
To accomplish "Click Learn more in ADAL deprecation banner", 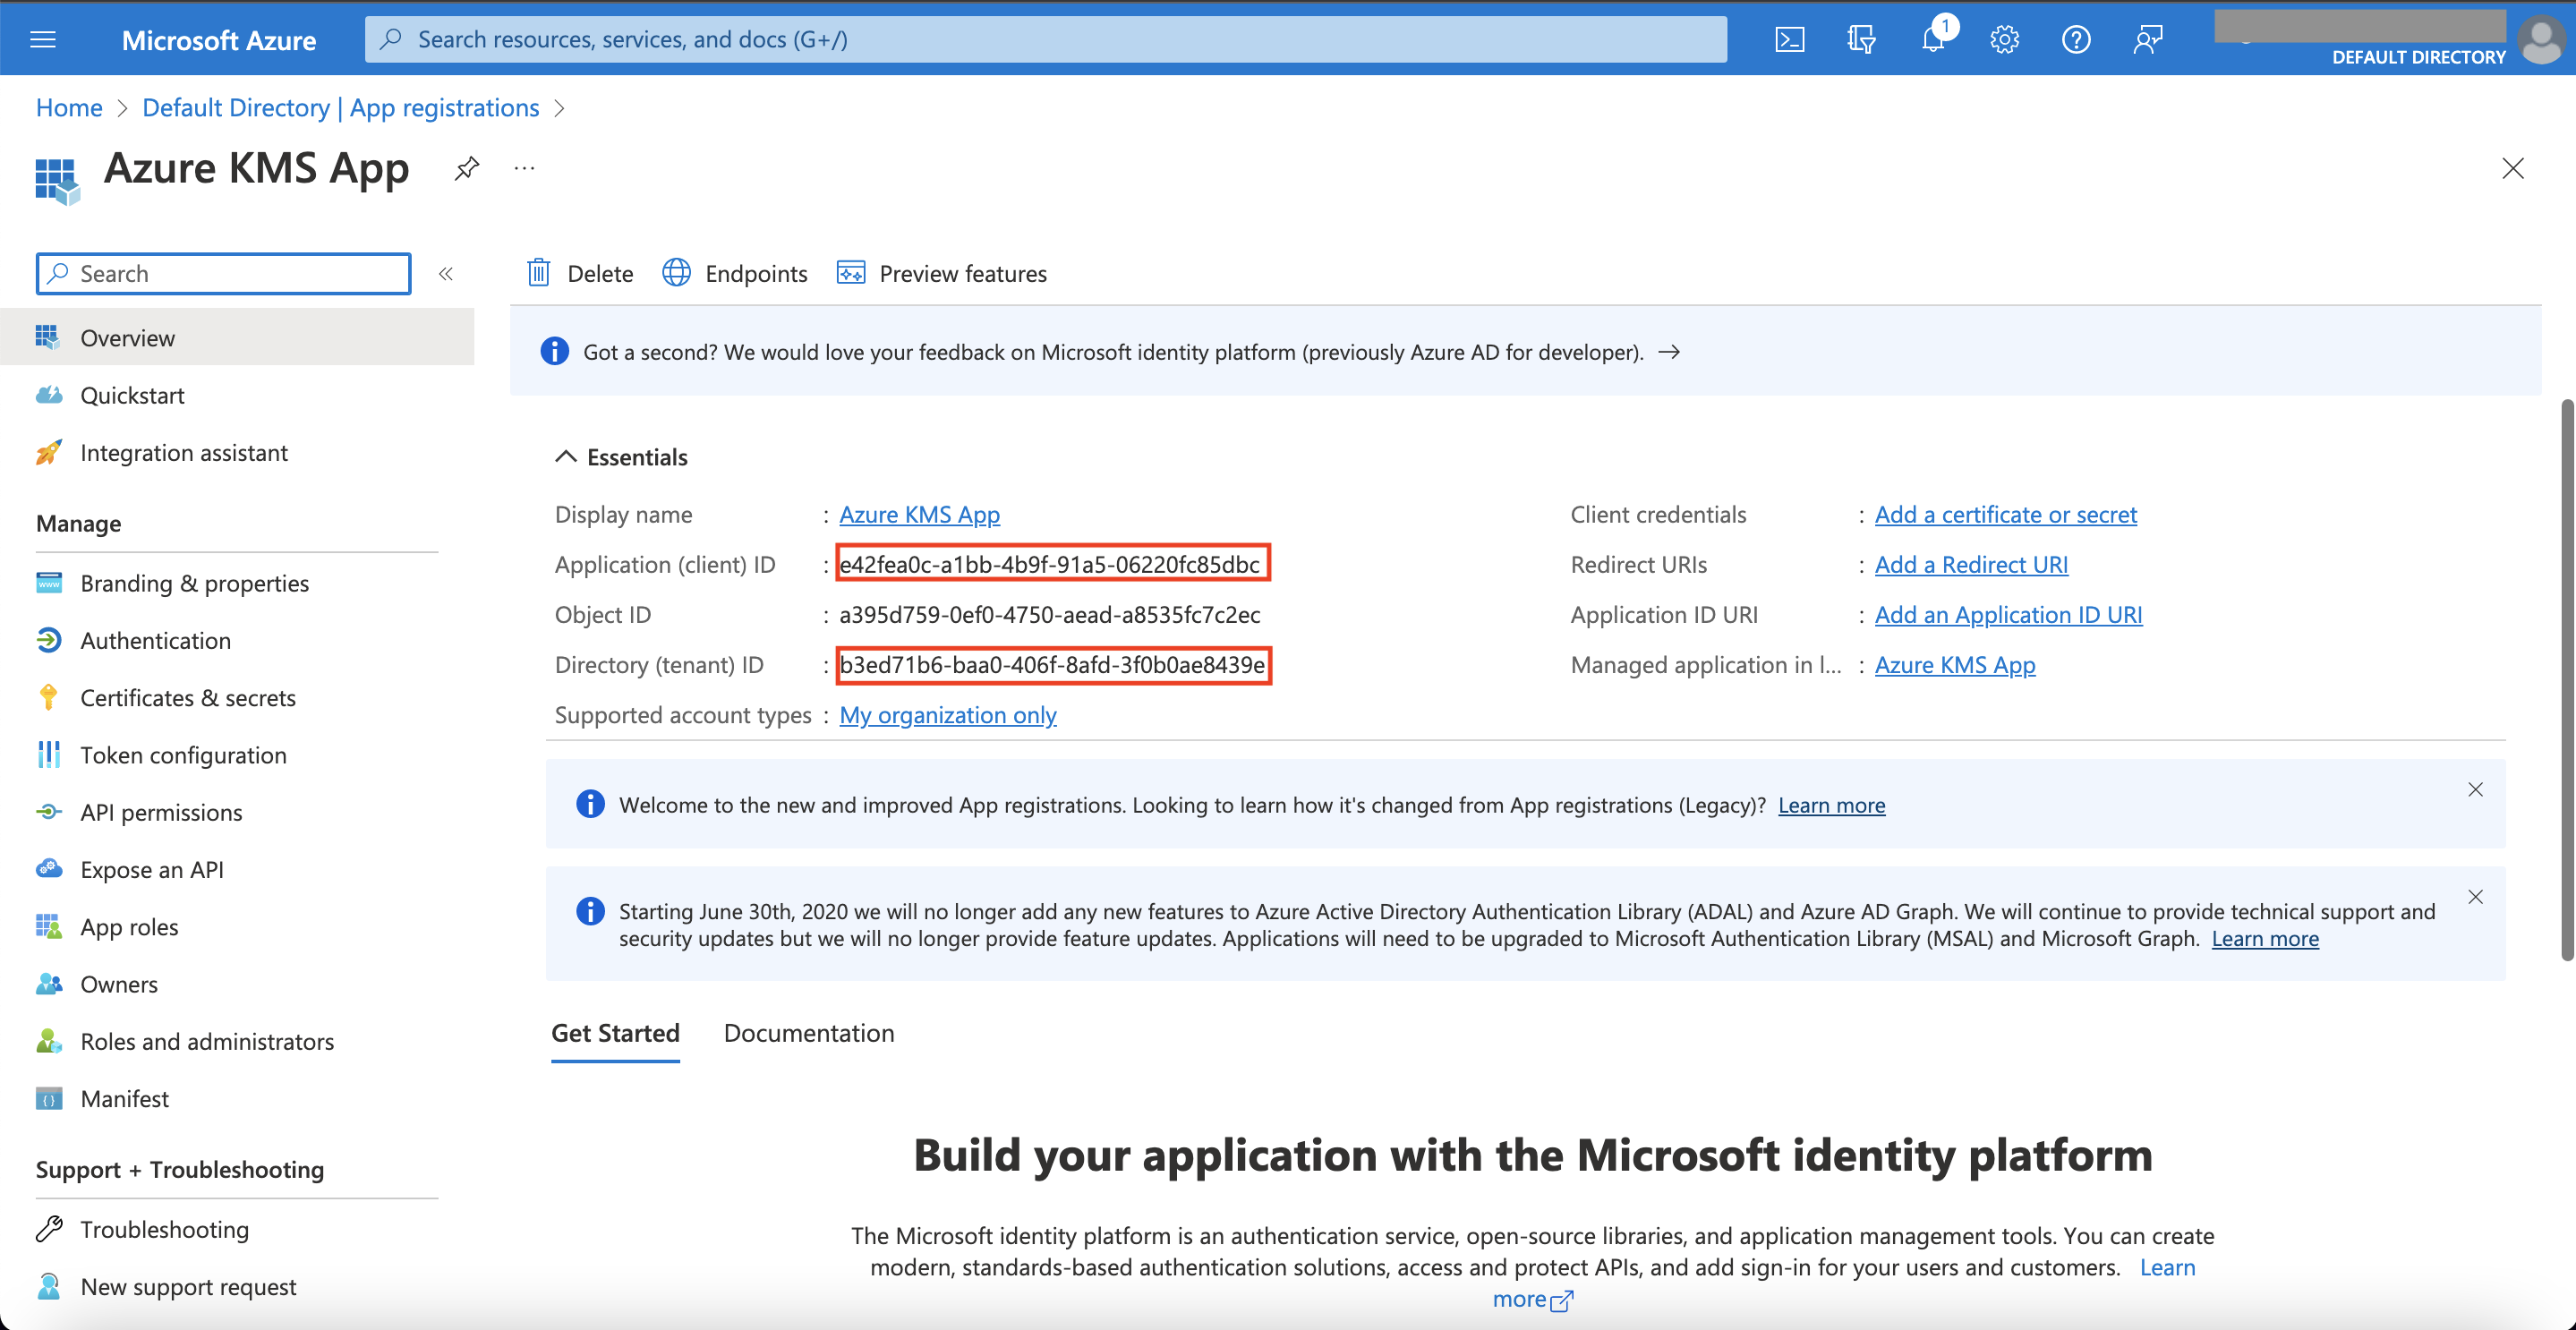I will 2264,938.
